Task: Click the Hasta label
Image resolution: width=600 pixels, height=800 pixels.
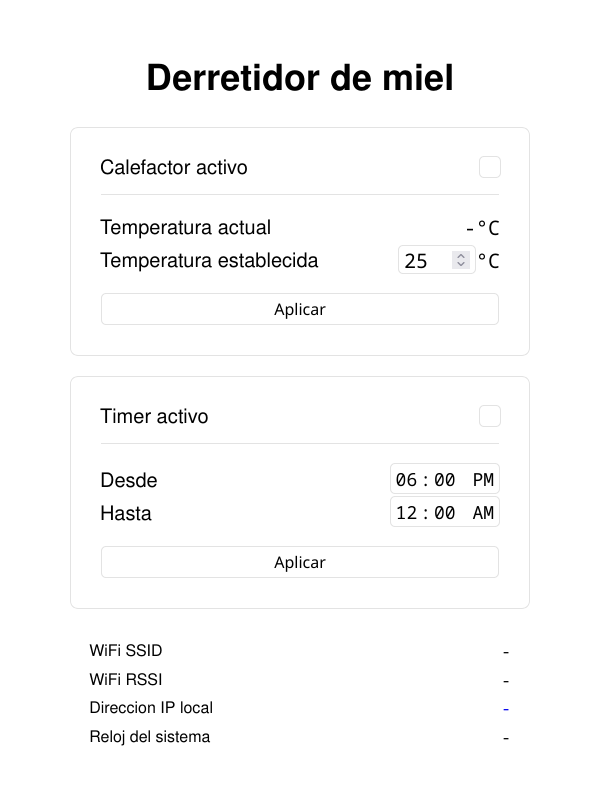Action: coord(126,513)
